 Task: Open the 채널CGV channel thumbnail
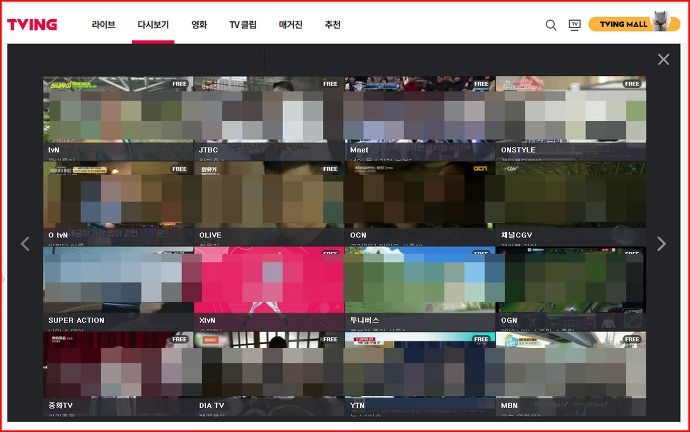pos(571,204)
